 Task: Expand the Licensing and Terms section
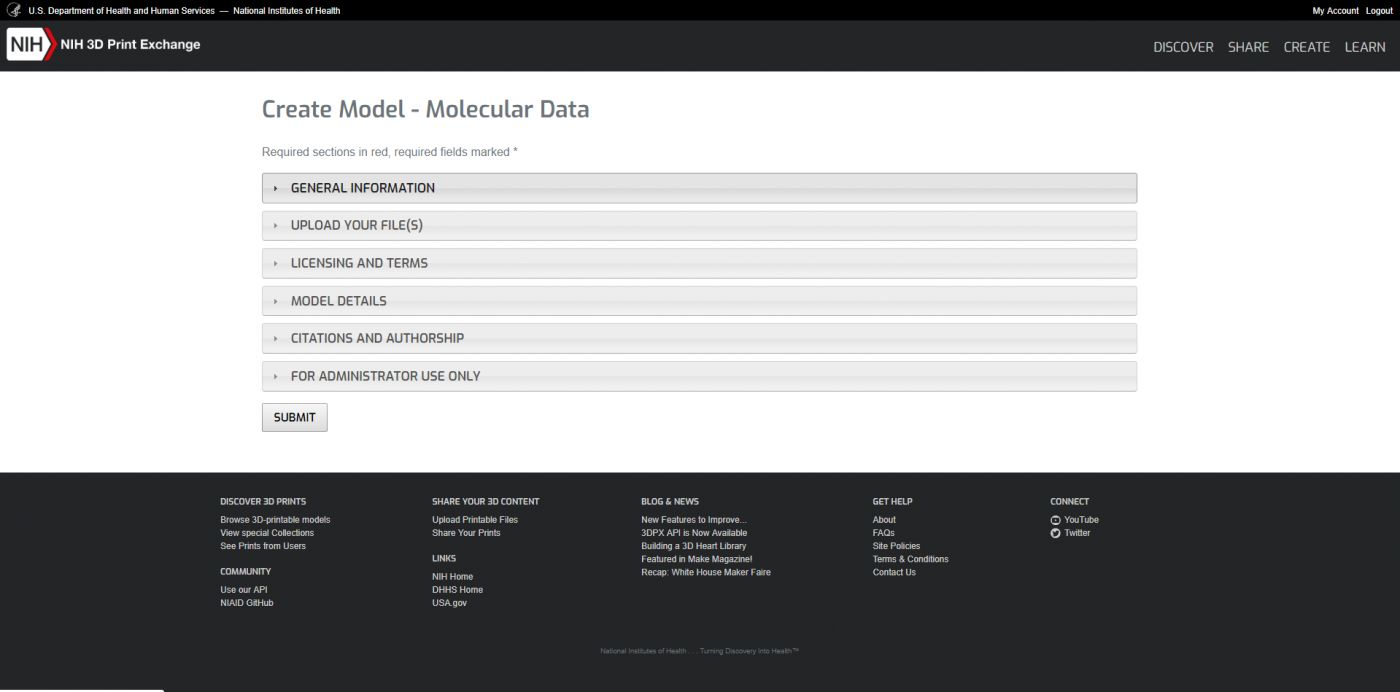pos(358,263)
